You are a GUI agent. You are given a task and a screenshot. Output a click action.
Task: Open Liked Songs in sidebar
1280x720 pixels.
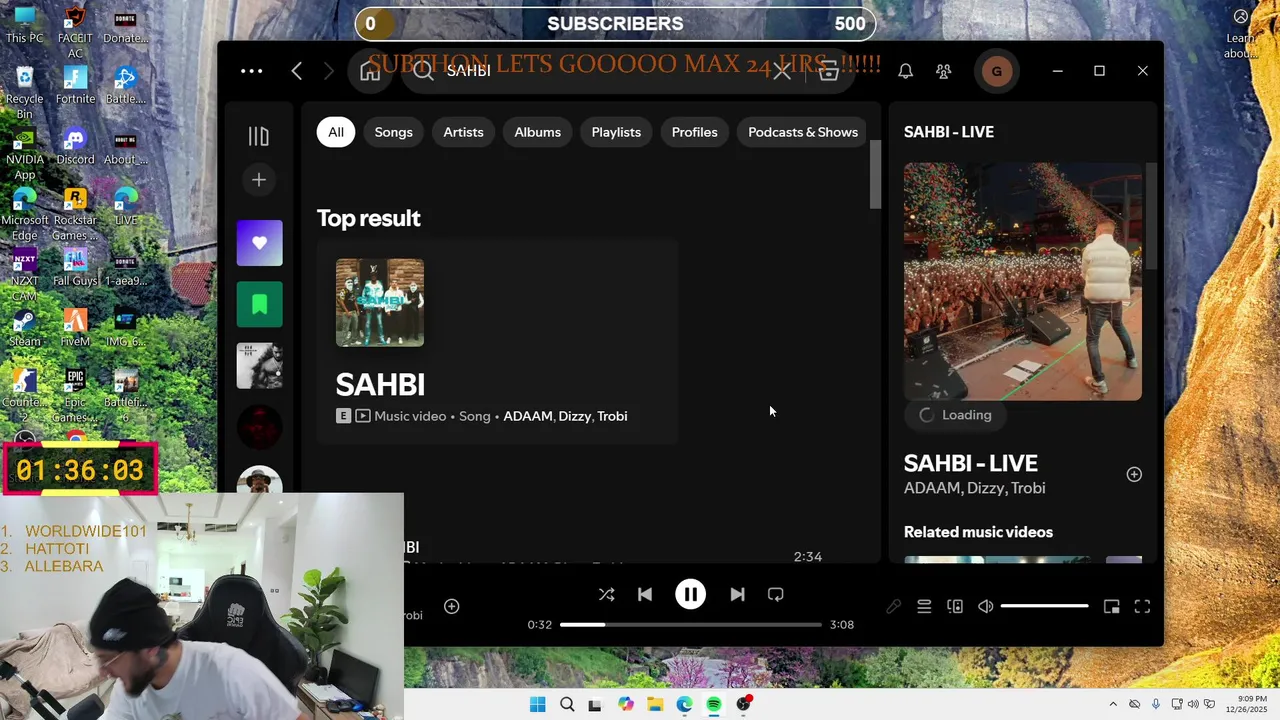(x=259, y=243)
